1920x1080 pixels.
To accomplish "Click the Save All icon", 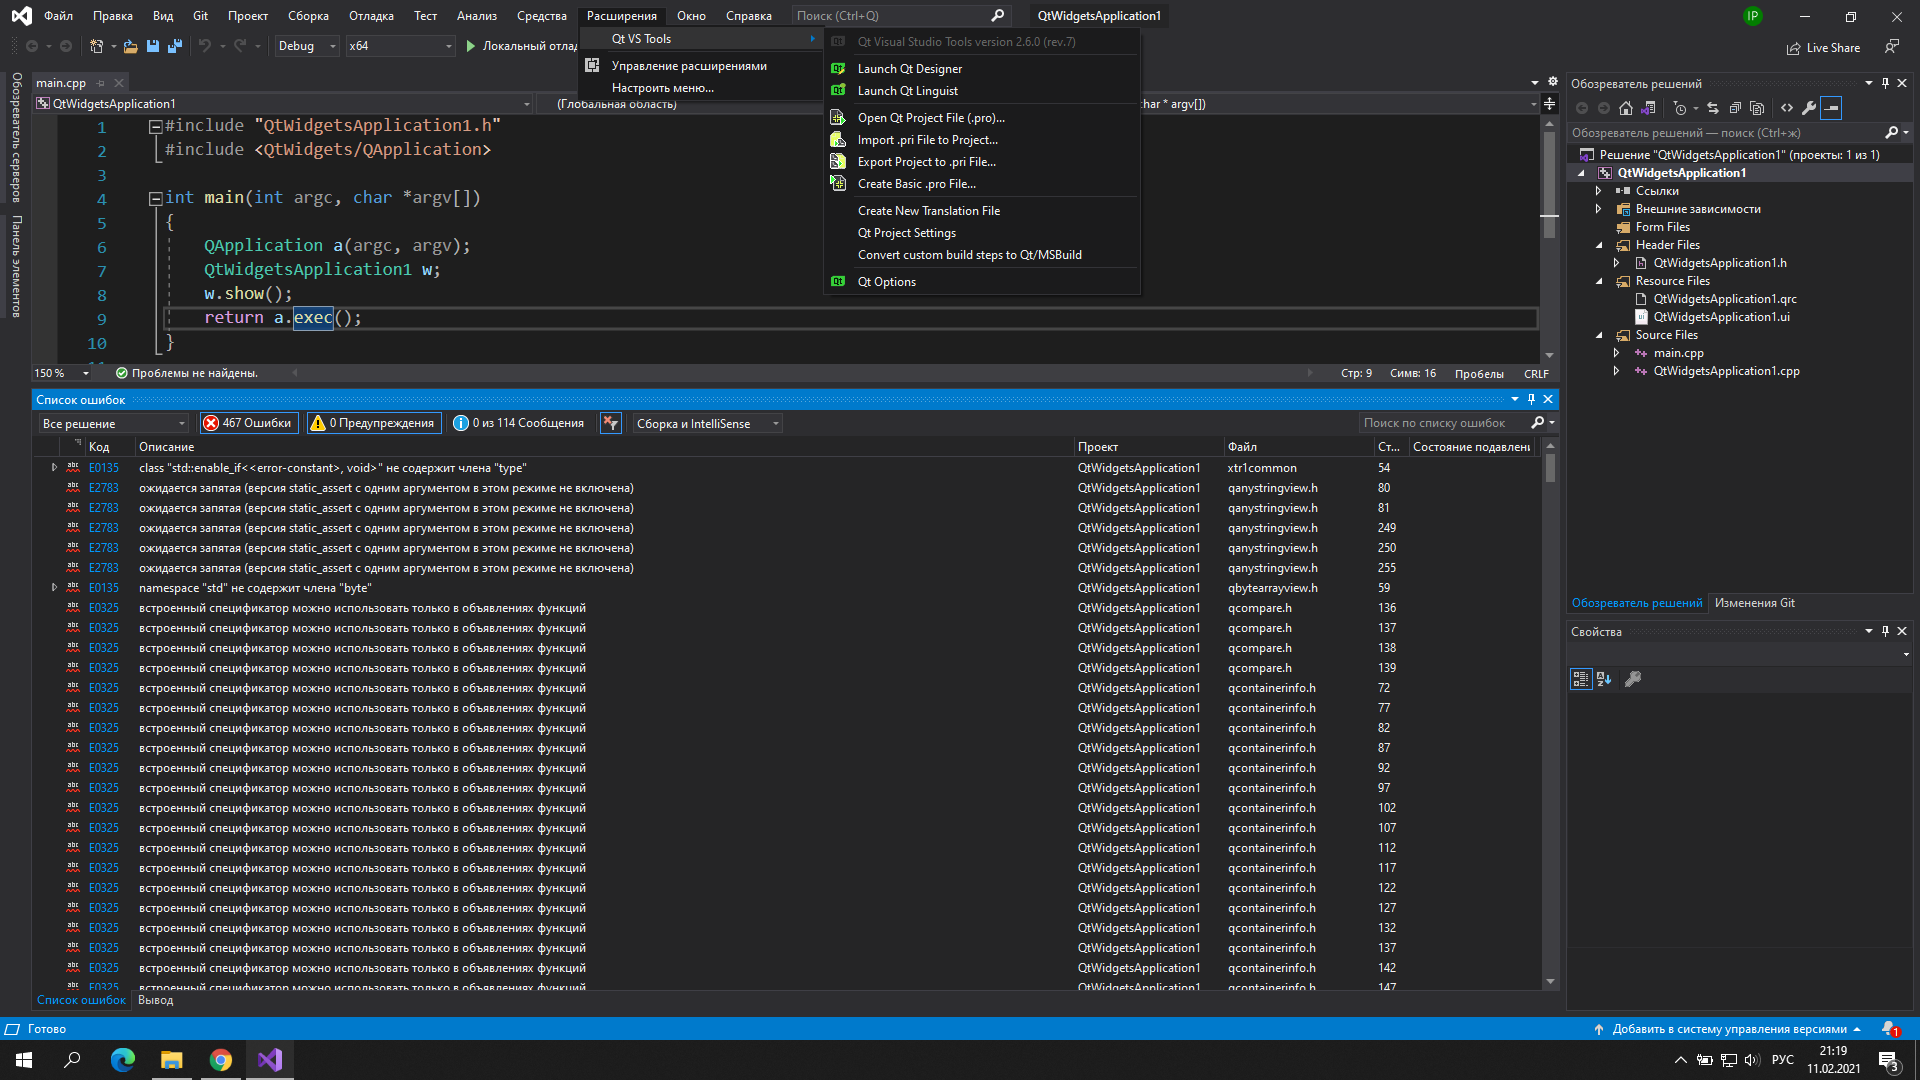I will tap(175, 46).
